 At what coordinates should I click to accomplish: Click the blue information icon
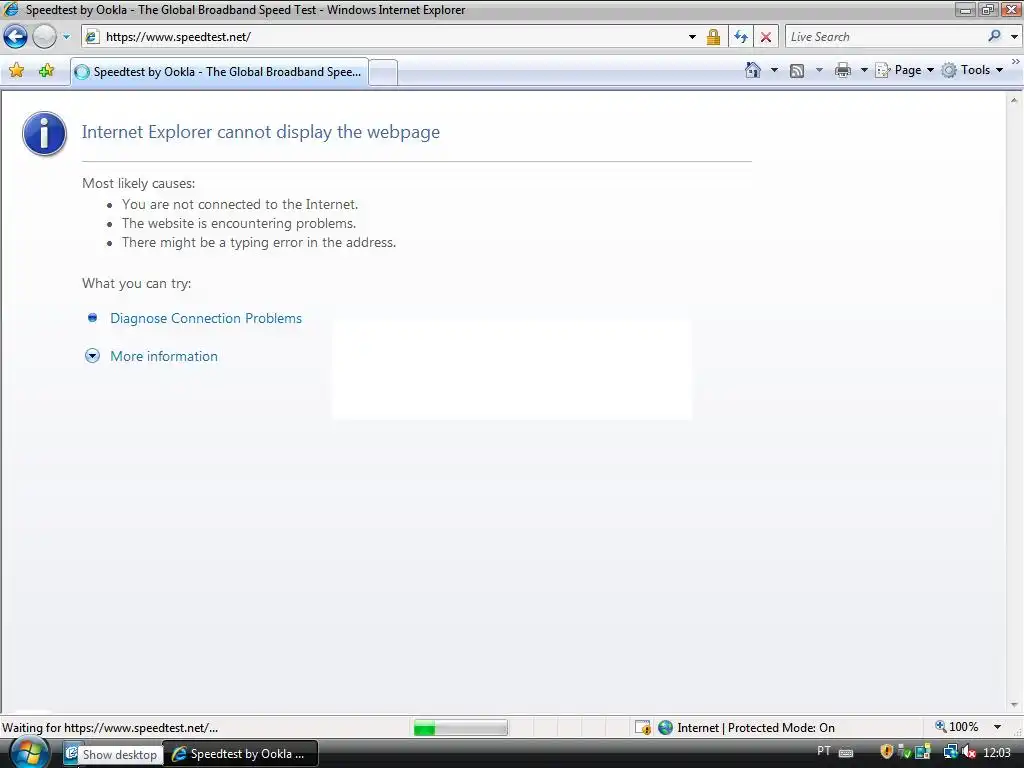tap(44, 133)
